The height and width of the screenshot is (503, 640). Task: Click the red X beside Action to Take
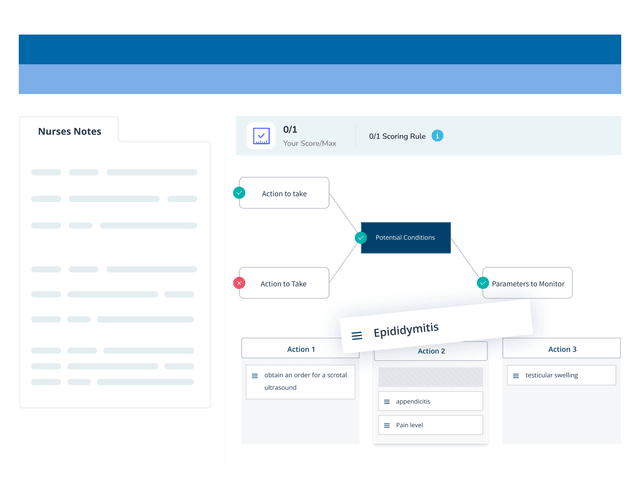click(x=239, y=283)
